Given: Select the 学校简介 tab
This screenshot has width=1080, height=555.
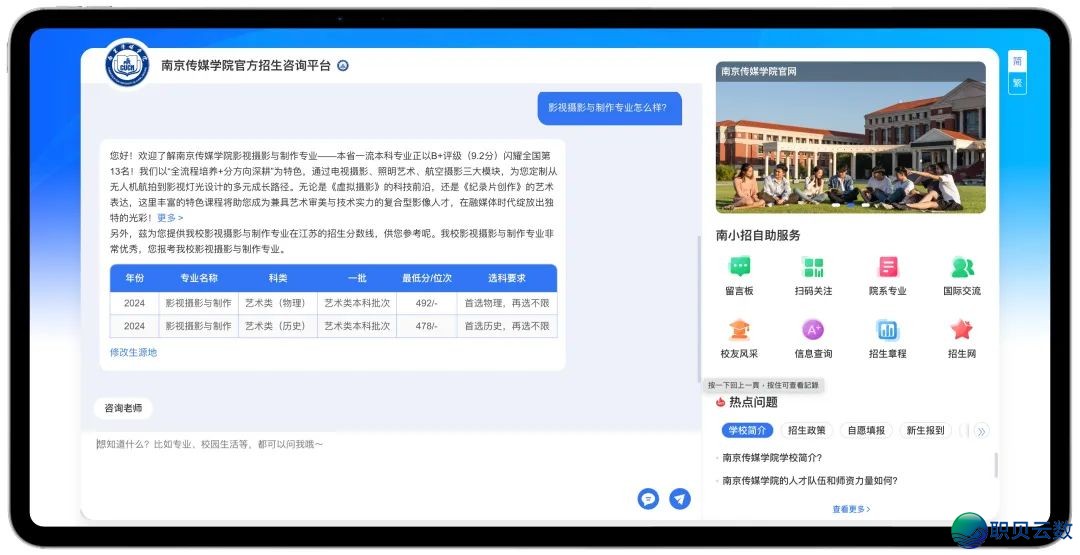Looking at the screenshot, I should tap(747, 430).
